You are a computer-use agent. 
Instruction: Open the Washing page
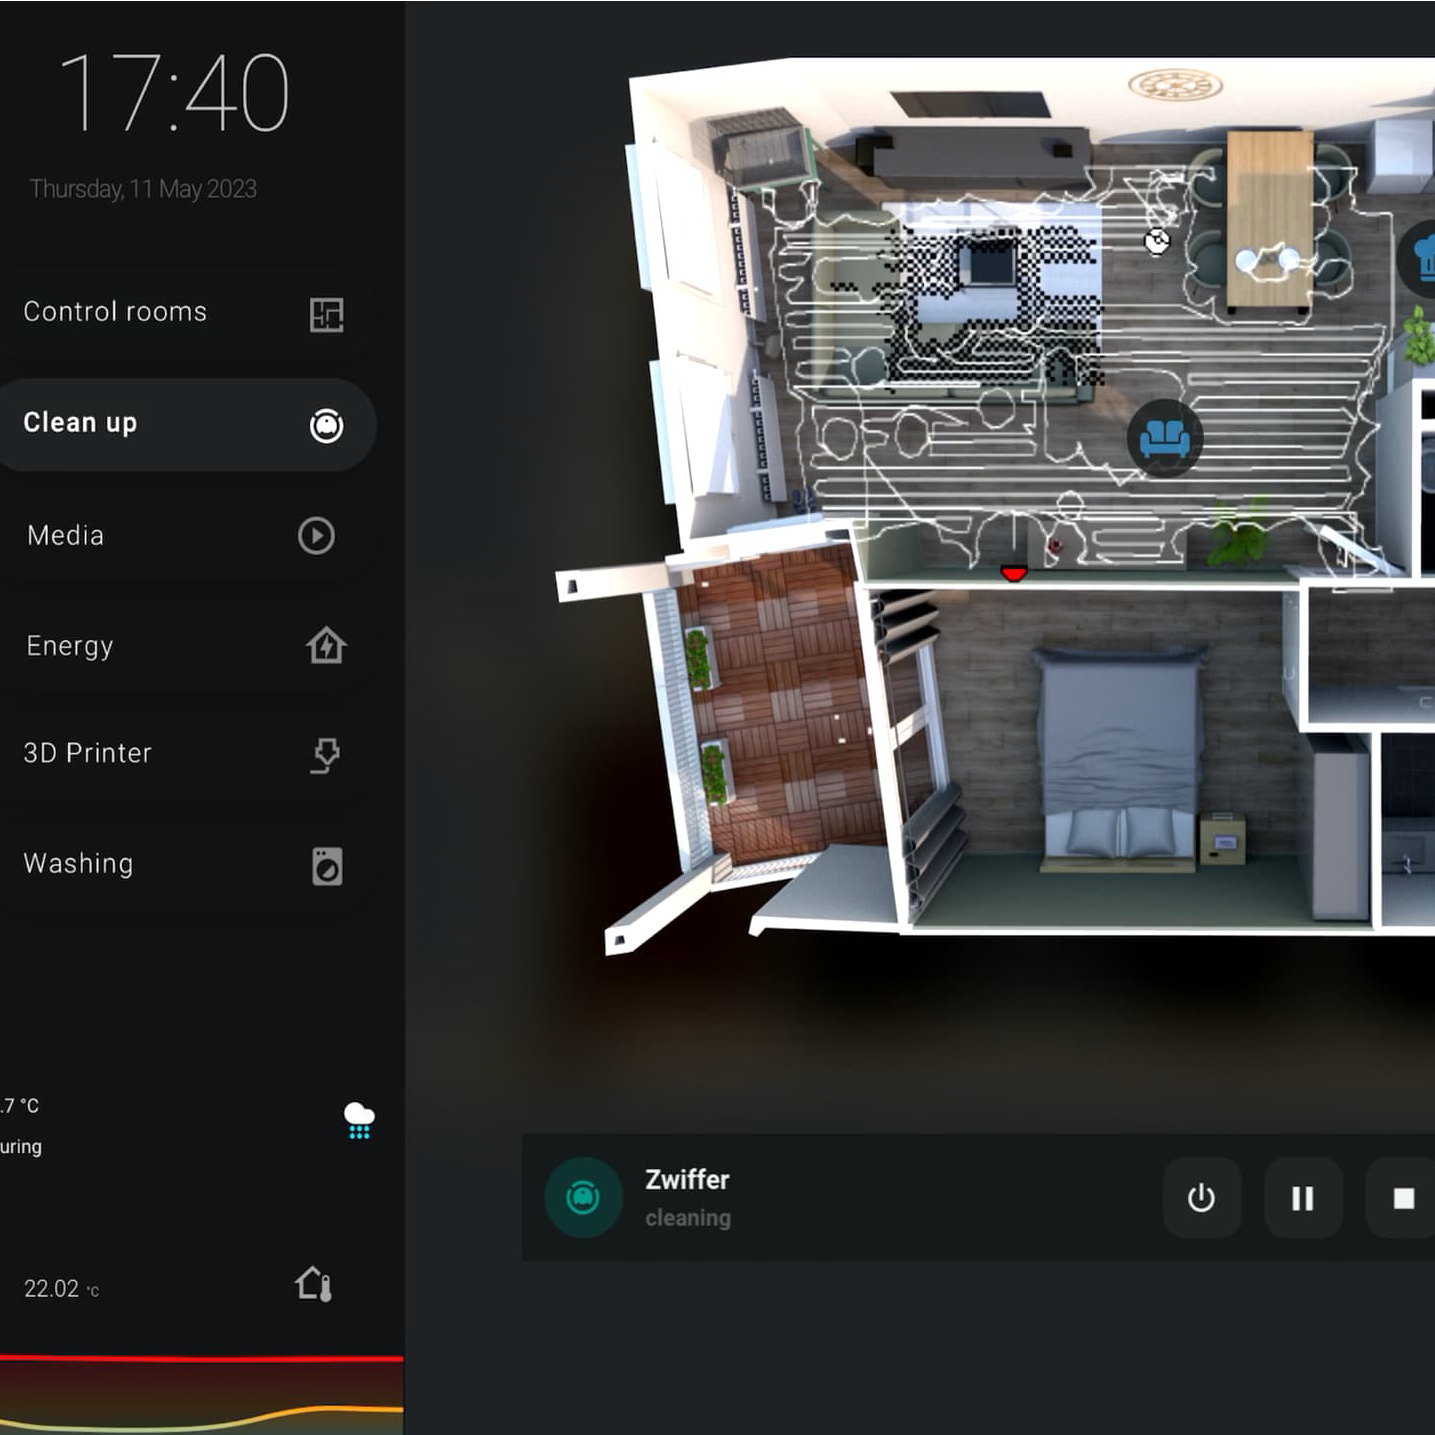pos(78,863)
